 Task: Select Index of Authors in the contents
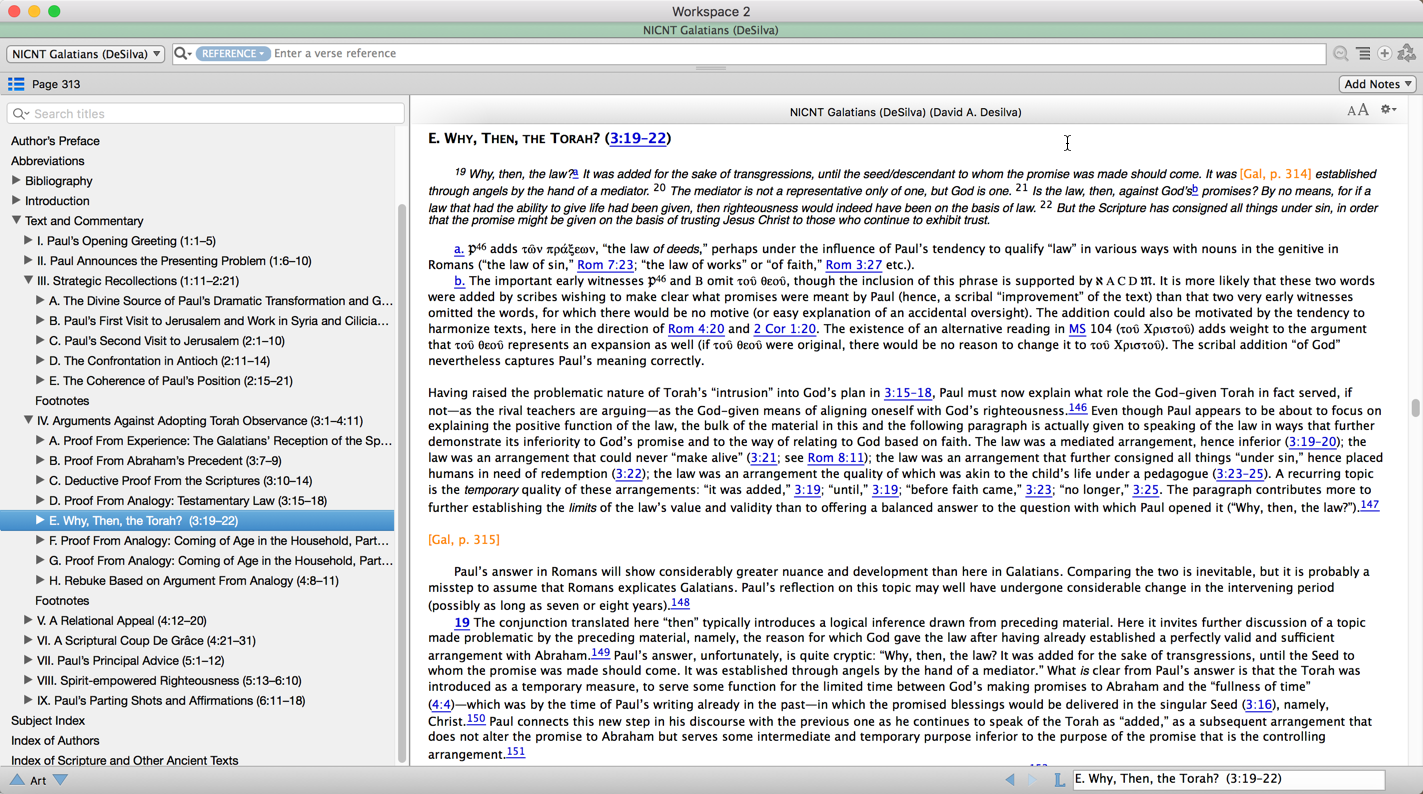(55, 741)
